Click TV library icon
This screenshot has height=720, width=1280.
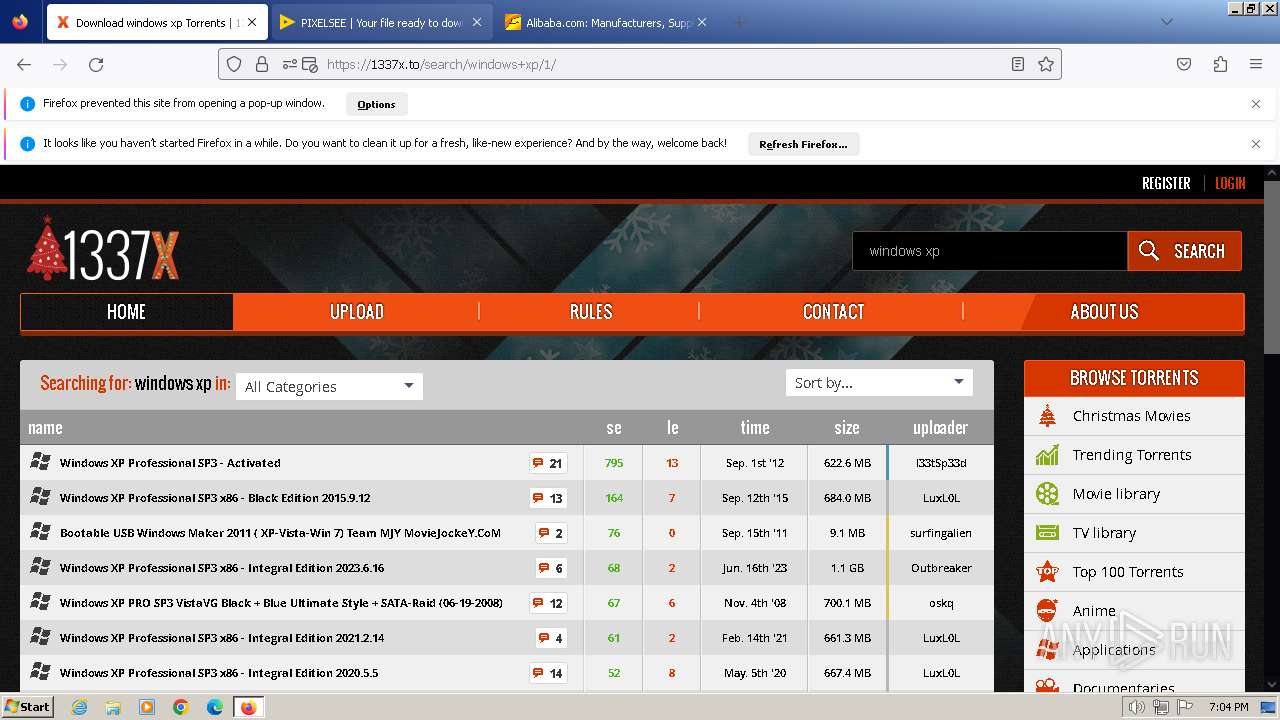pyautogui.click(x=1047, y=533)
